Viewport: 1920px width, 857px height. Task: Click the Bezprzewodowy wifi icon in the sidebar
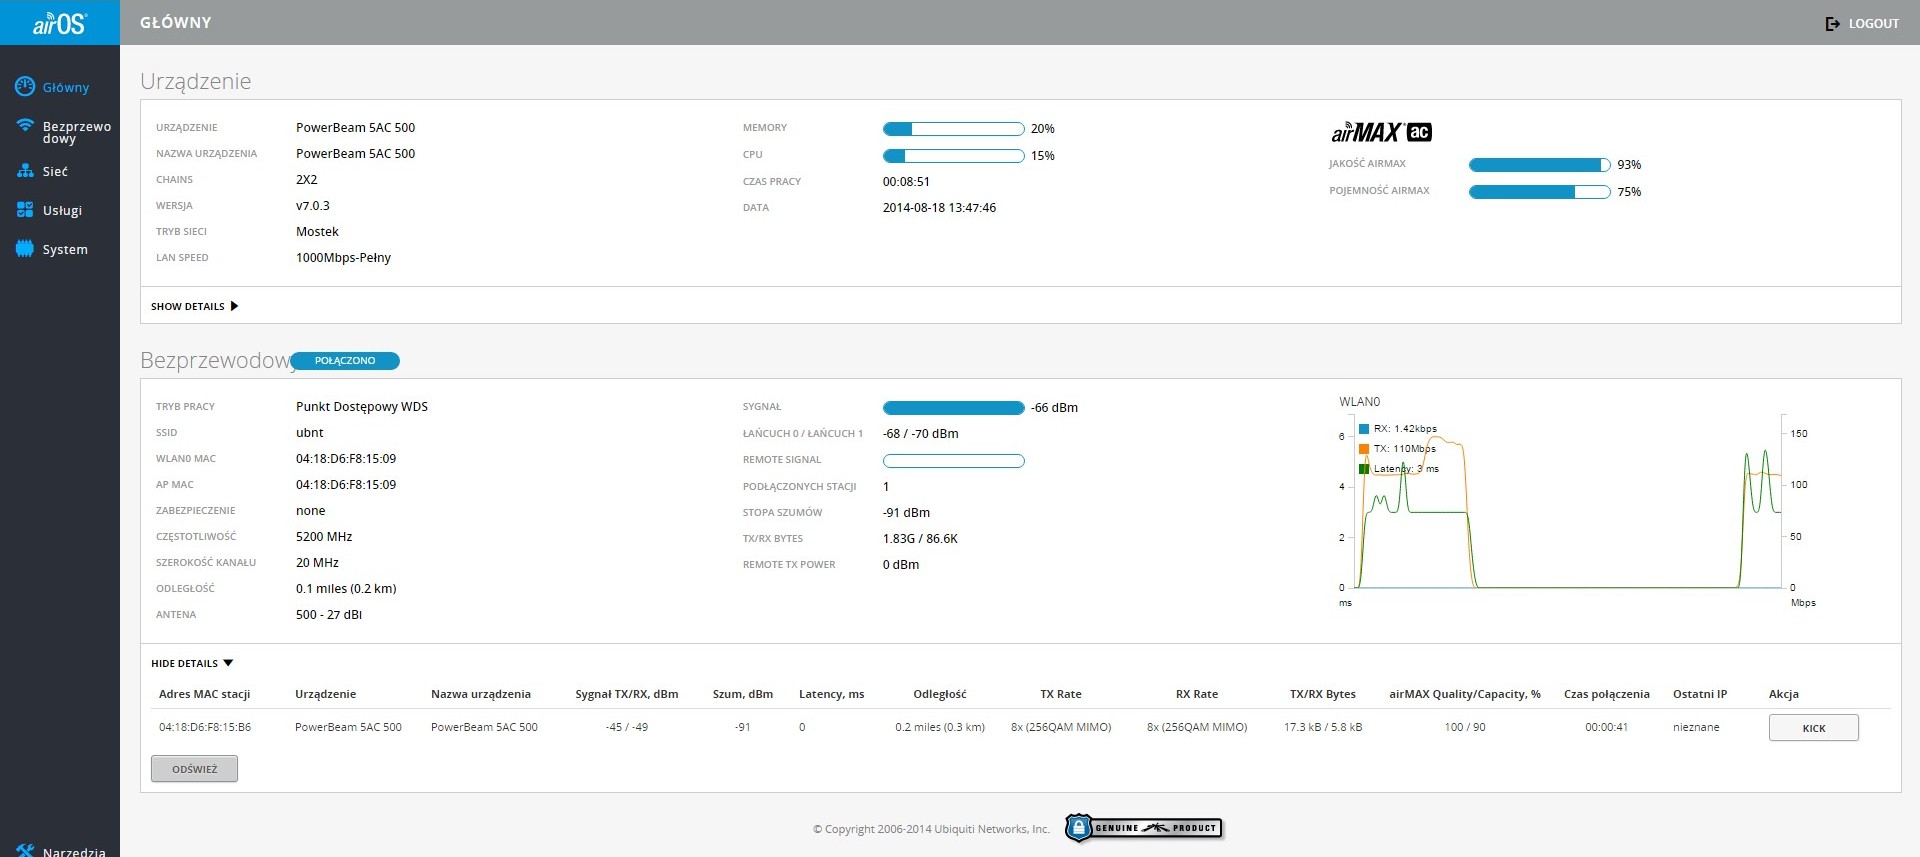(25, 125)
